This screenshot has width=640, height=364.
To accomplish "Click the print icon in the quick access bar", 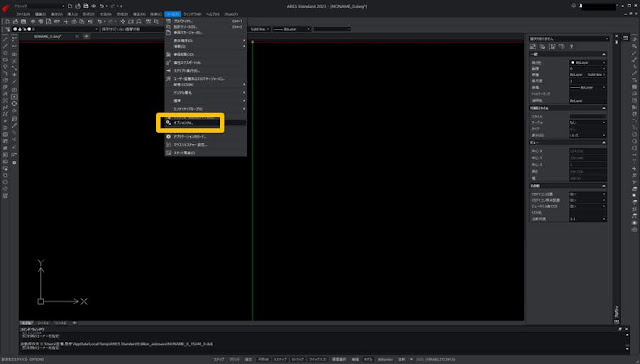I will pyautogui.click(x=94, y=6).
